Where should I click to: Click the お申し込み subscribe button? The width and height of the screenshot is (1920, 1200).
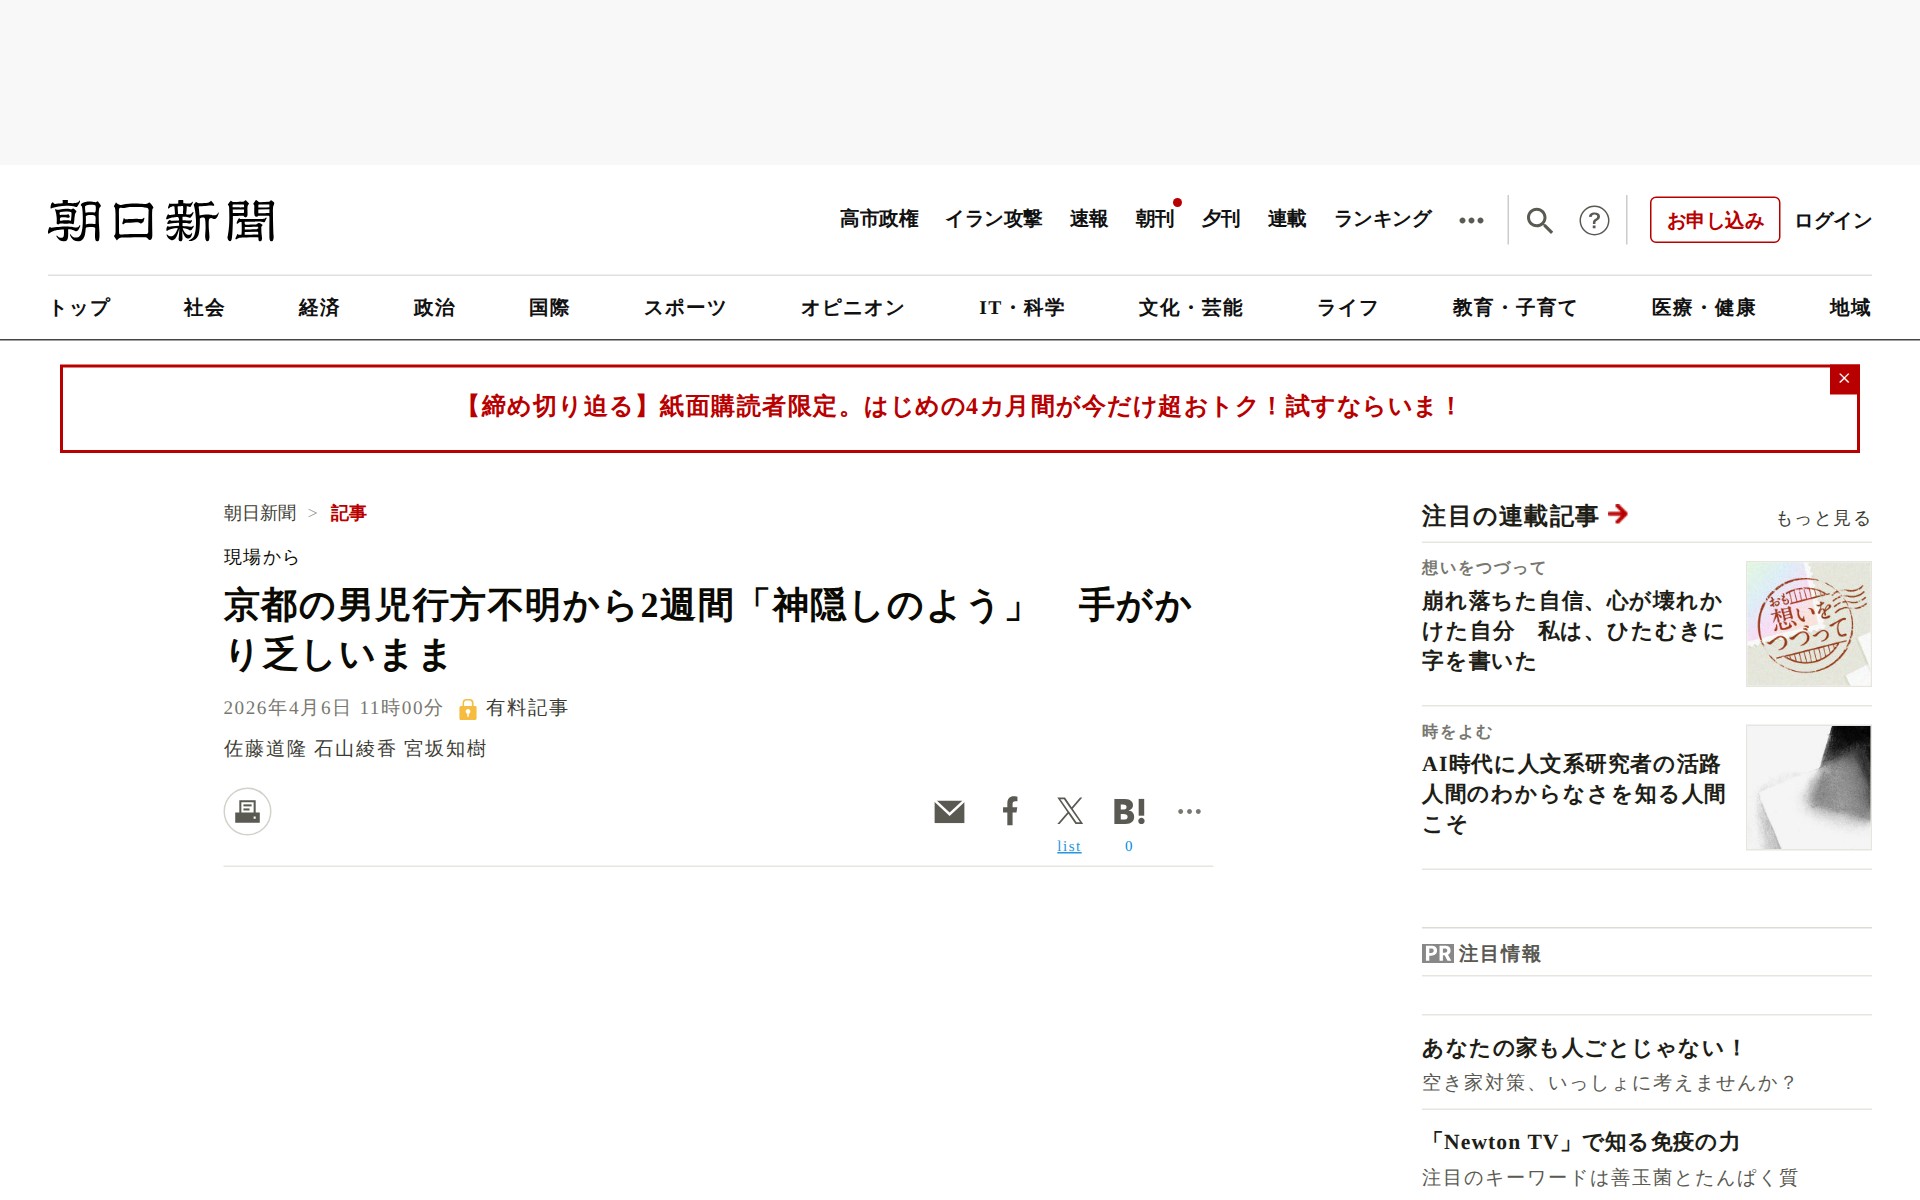click(1714, 220)
